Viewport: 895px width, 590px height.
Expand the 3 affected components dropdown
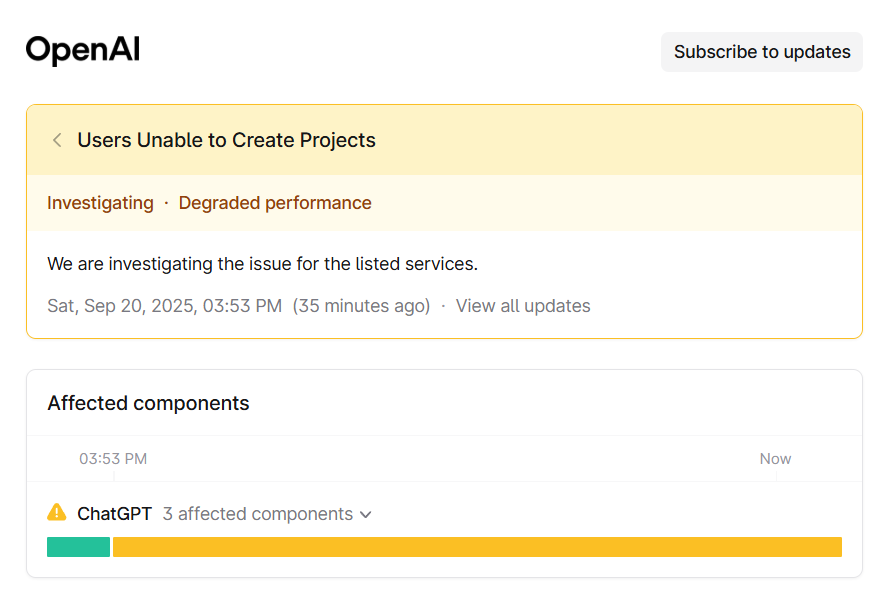pyautogui.click(x=267, y=514)
